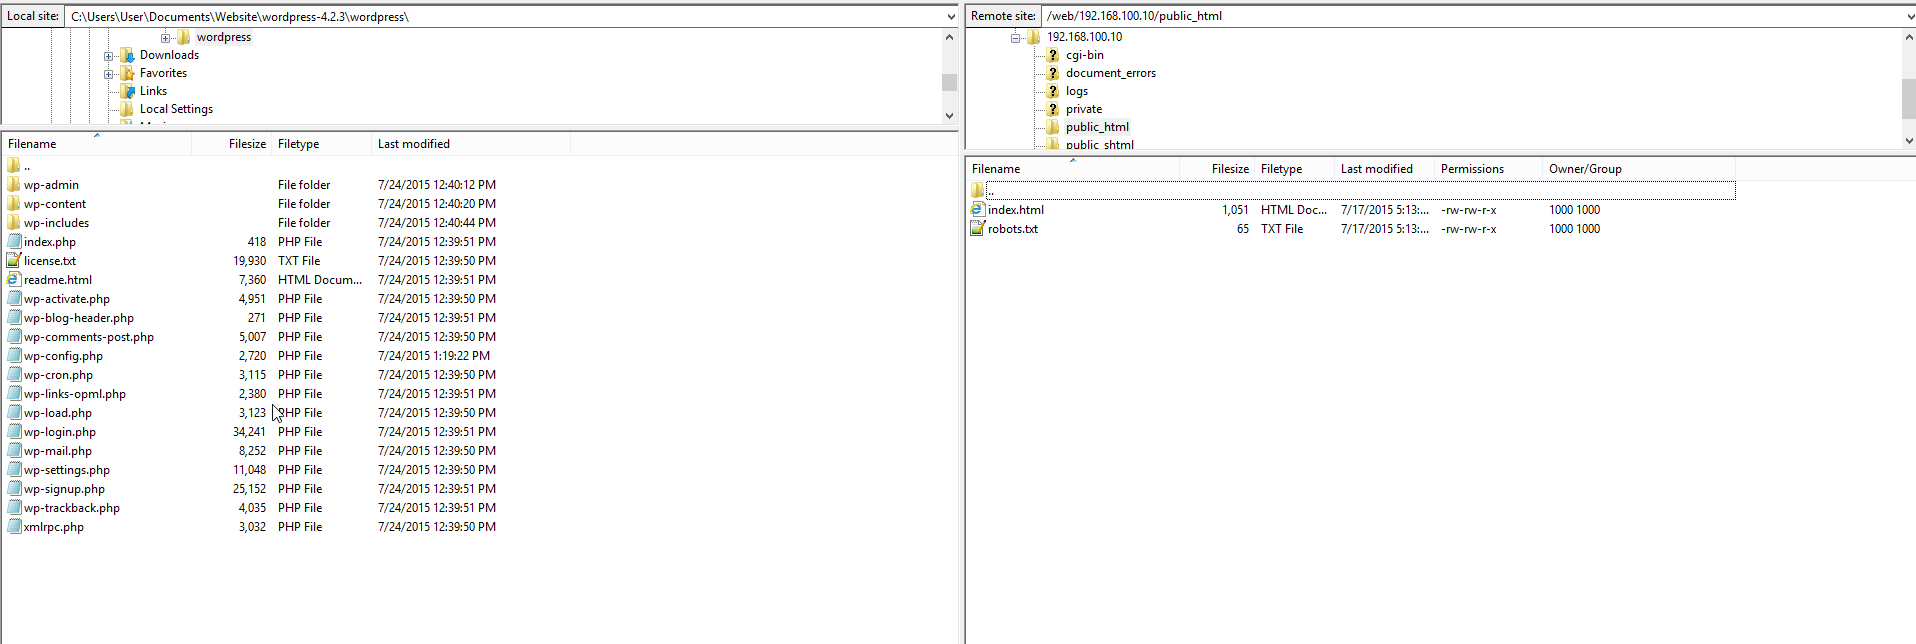Click the remote robots.txt file icon
Viewport: 1916px width, 644px height.
(x=978, y=229)
